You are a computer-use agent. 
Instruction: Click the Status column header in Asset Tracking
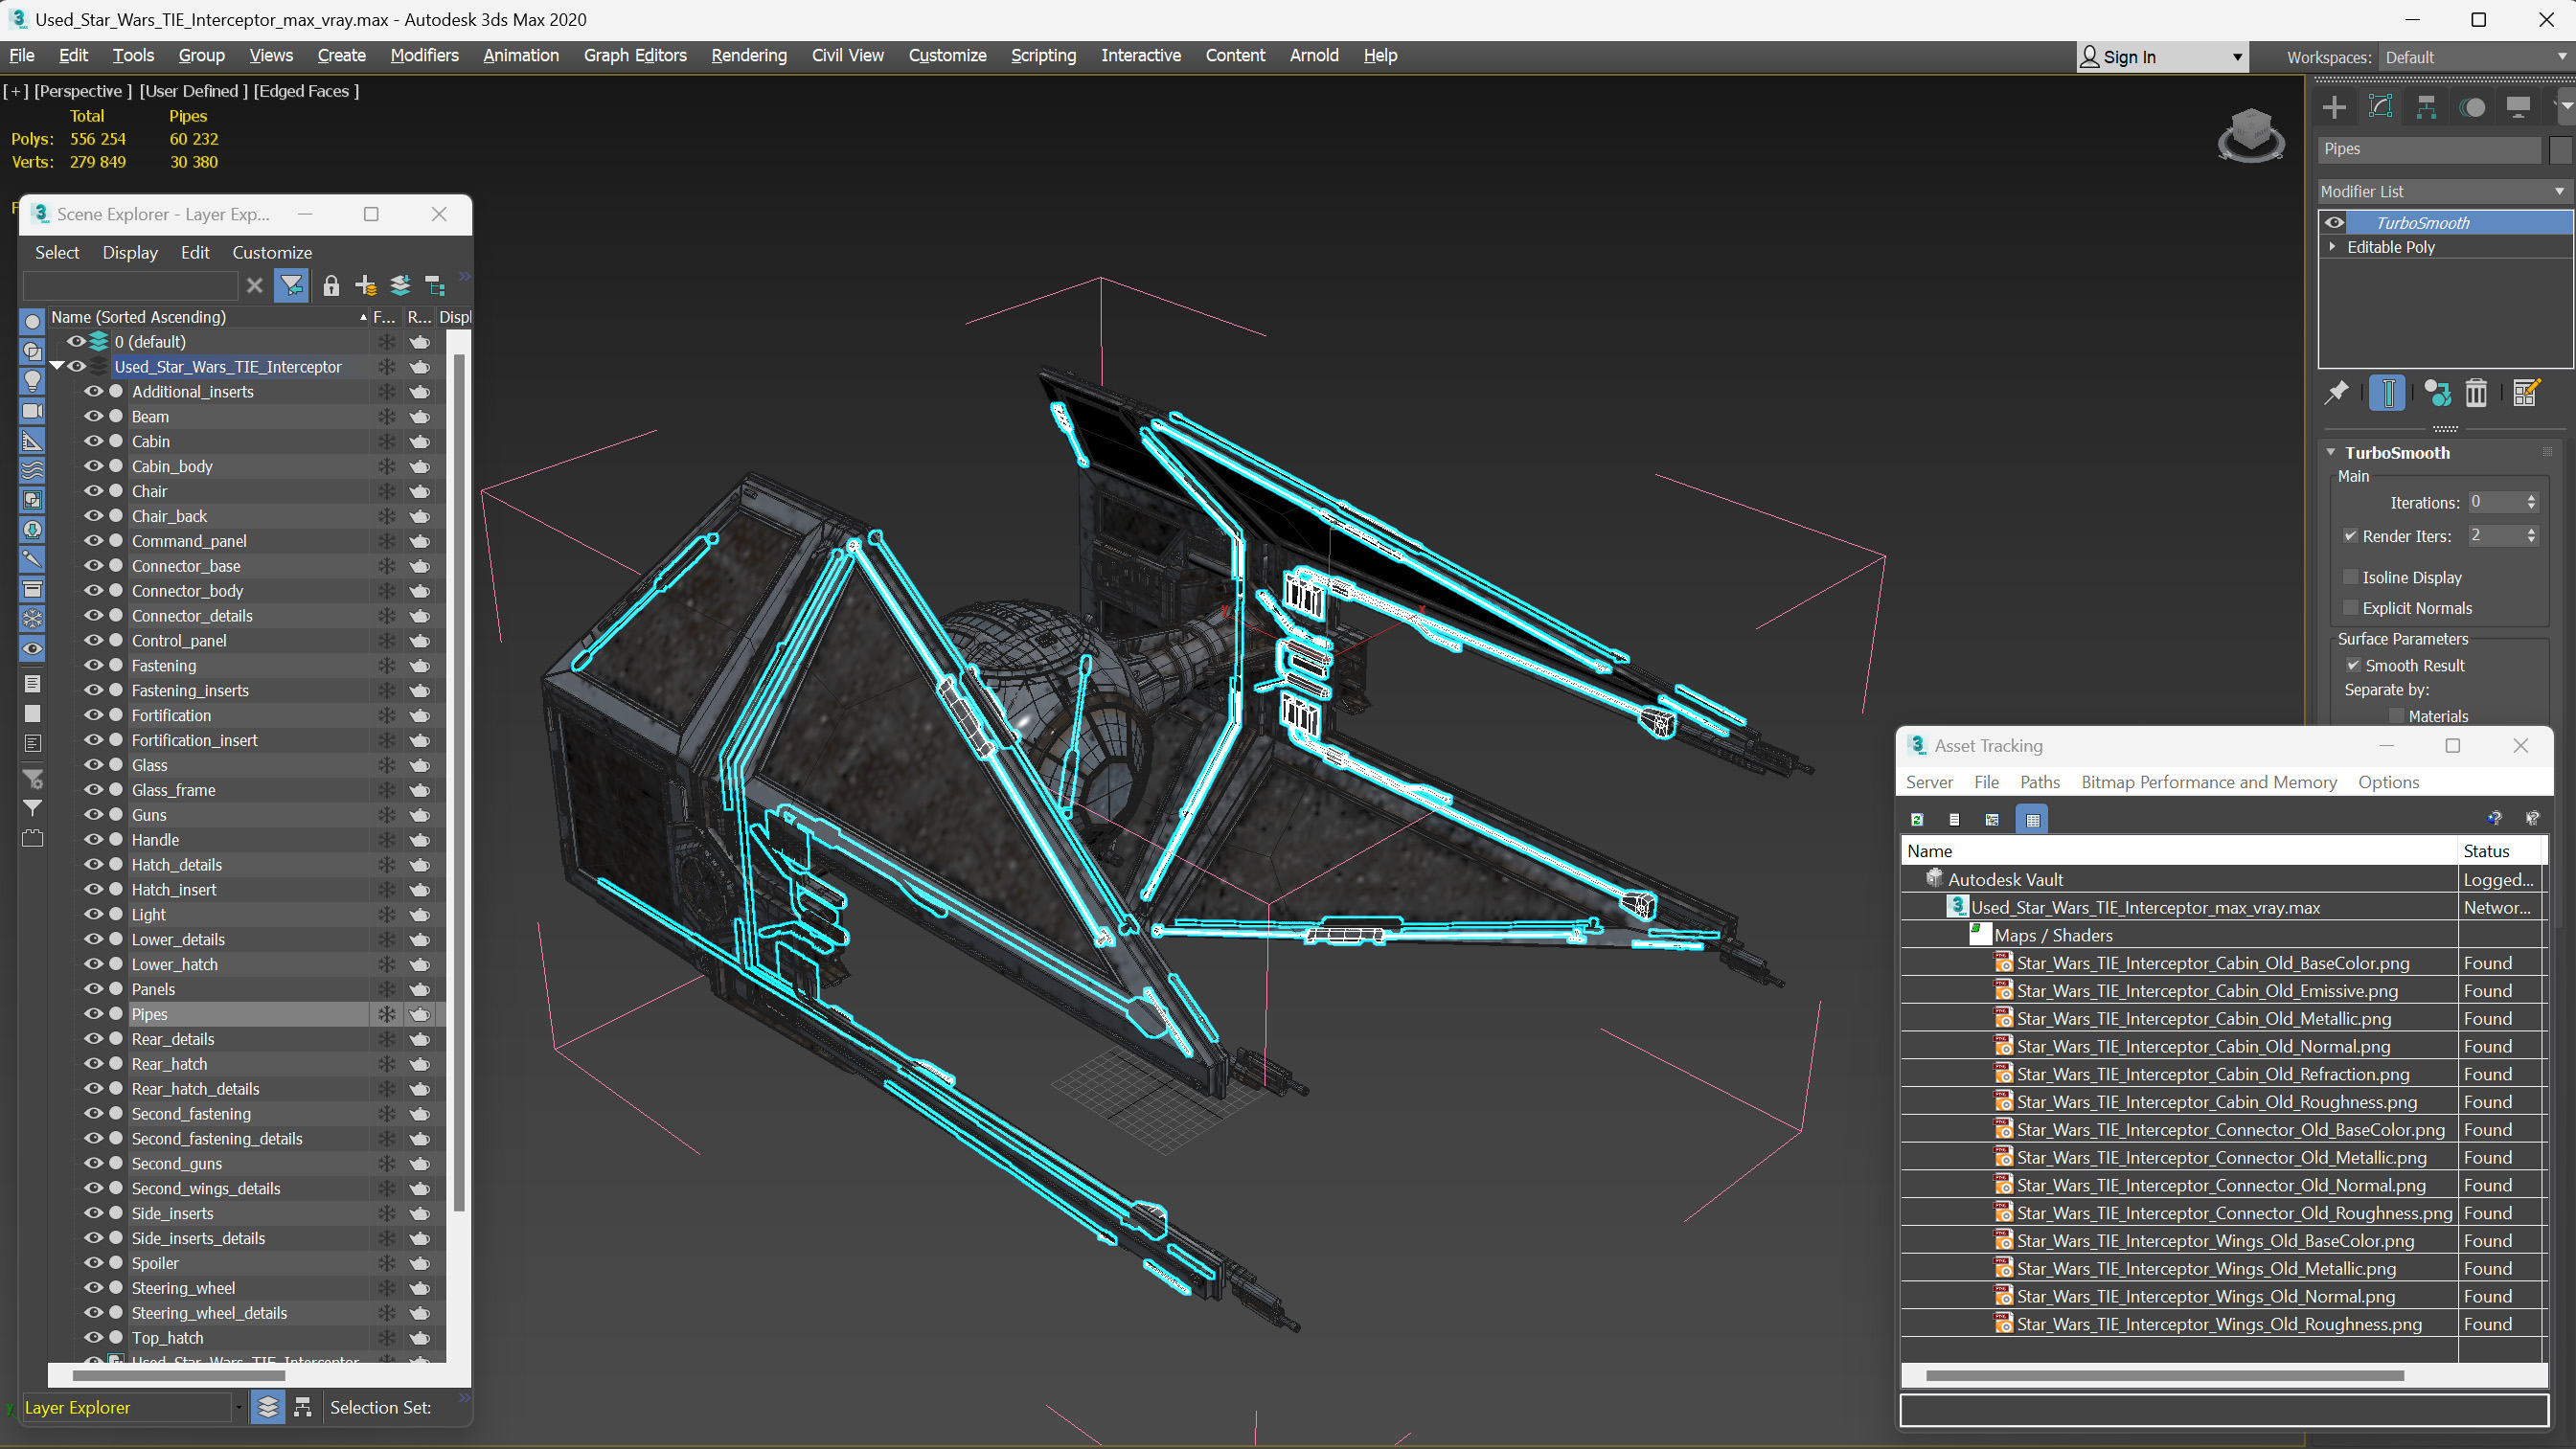coord(2499,851)
